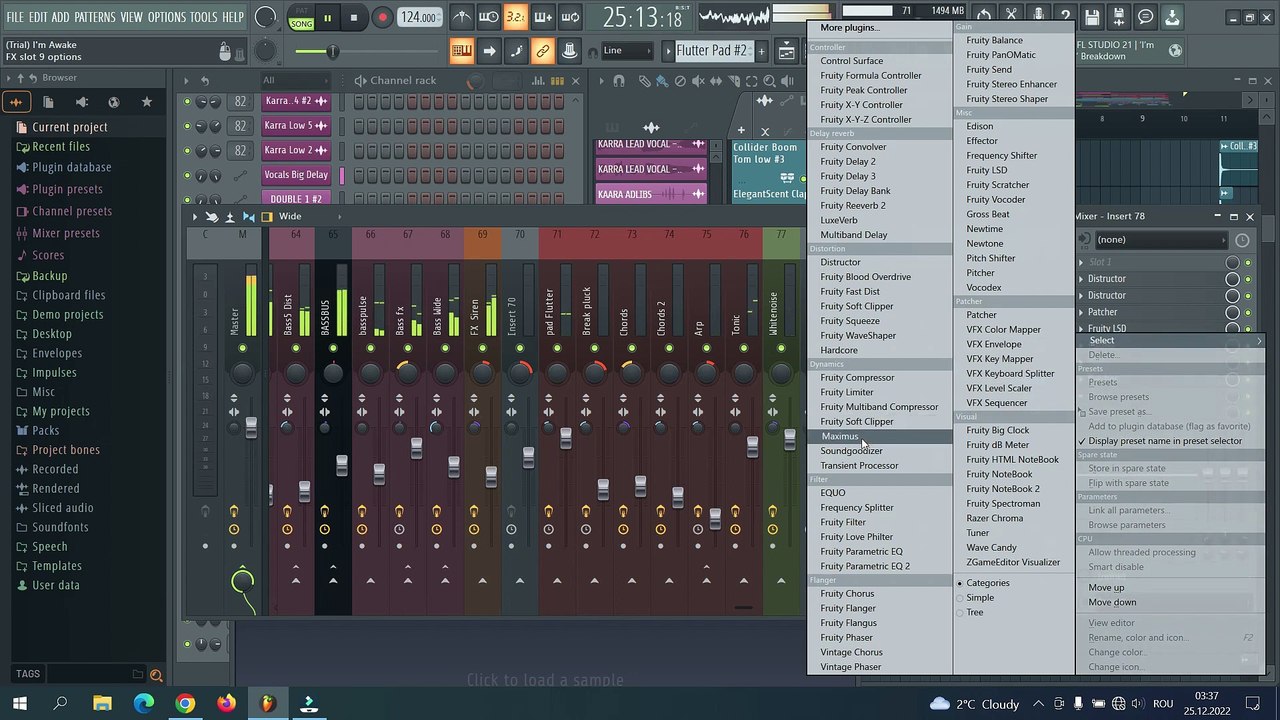The height and width of the screenshot is (720, 1280).
Task: Select Fruity Parametric EQ 2 plugin
Action: [x=865, y=566]
